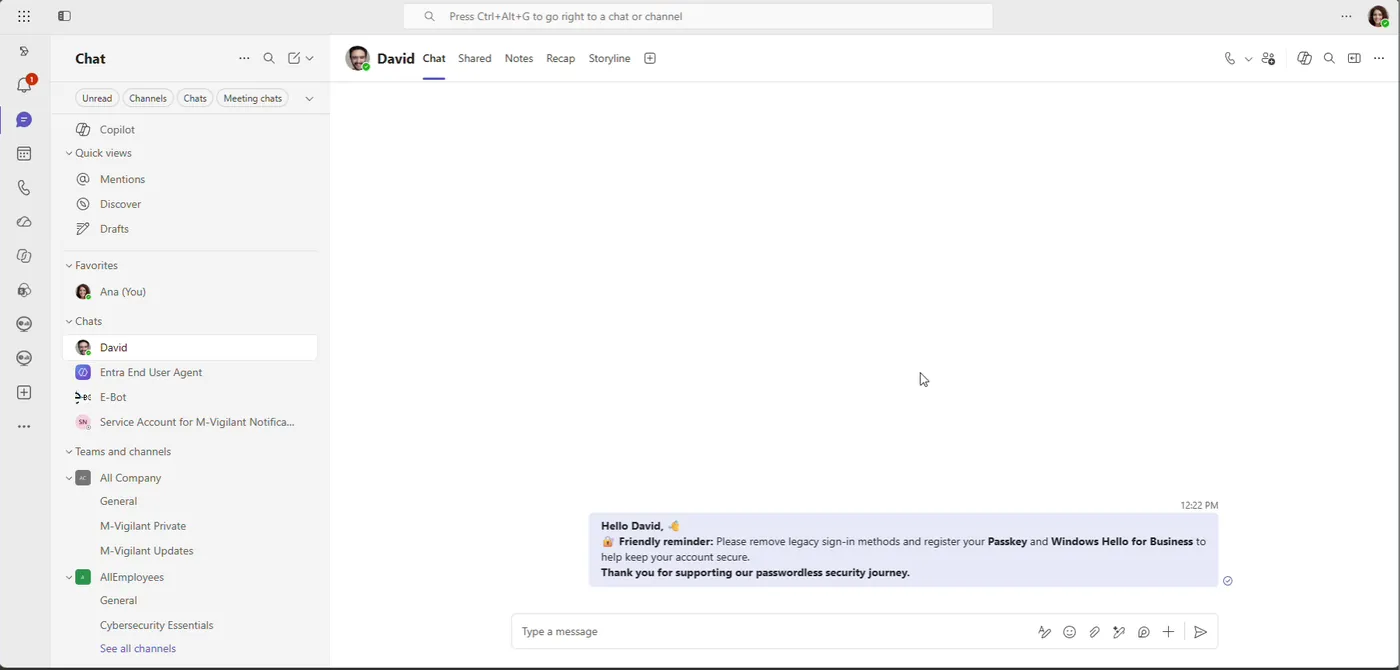This screenshot has height=670, width=1400.
Task: Select the Chat tab in David's conversation
Action: click(x=434, y=59)
